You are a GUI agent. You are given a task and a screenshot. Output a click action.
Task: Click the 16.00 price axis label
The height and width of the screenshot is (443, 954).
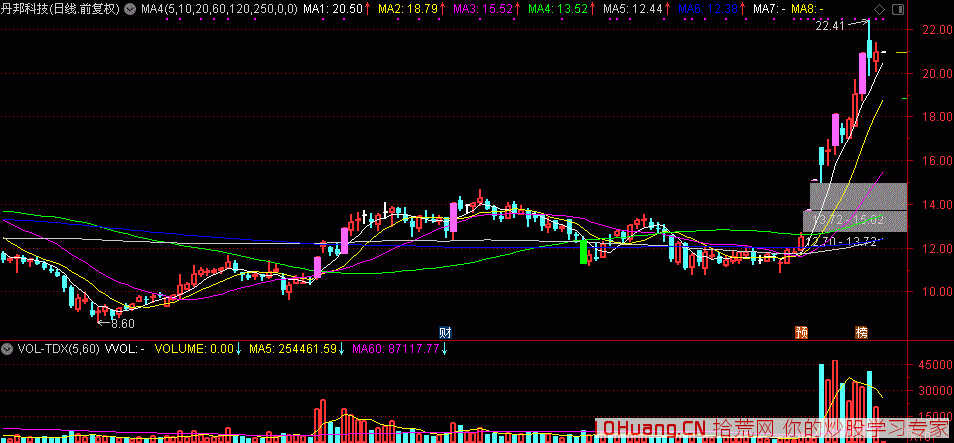[936, 161]
